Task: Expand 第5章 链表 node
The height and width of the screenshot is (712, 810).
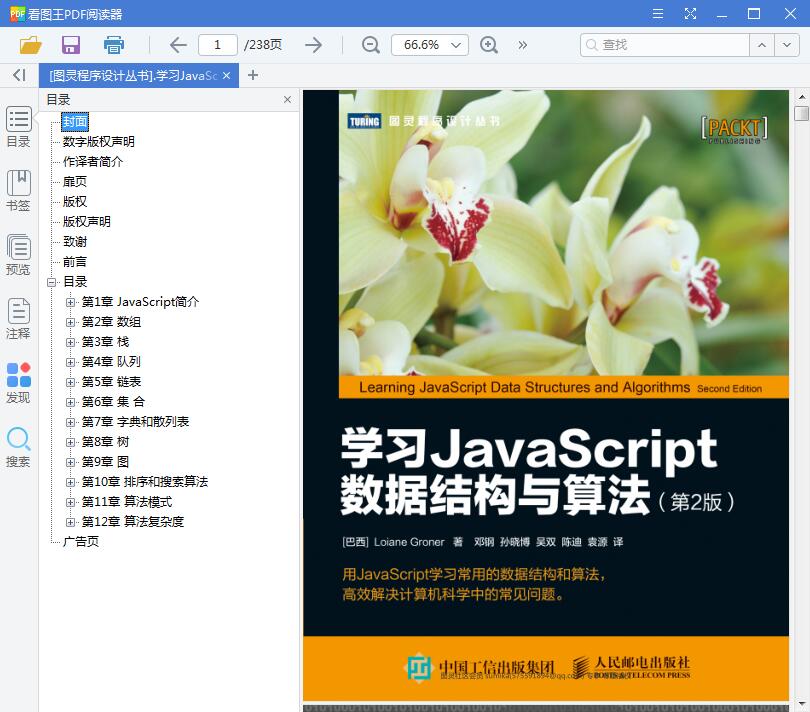Action: pyautogui.click(x=70, y=382)
